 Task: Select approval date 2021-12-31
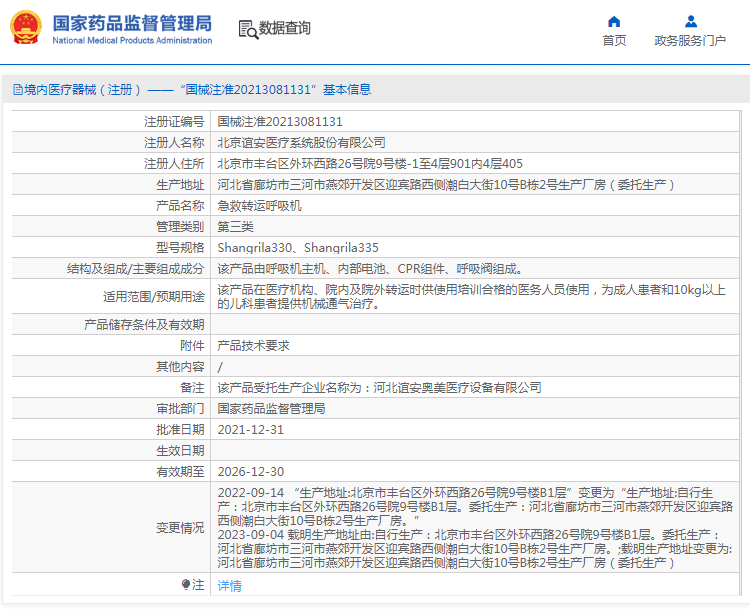(251, 430)
